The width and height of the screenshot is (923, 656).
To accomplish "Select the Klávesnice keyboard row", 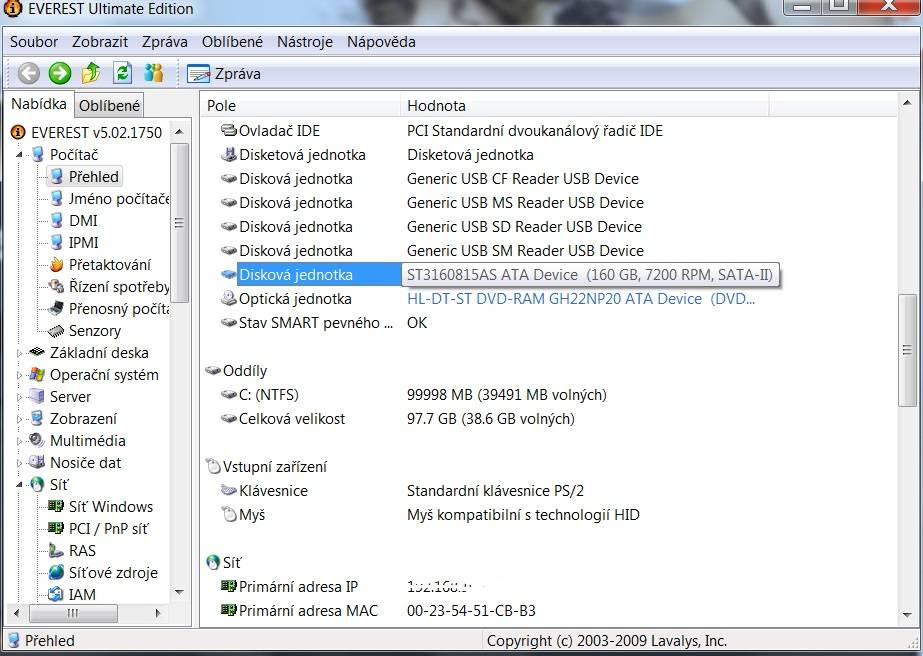I will click(x=402, y=491).
